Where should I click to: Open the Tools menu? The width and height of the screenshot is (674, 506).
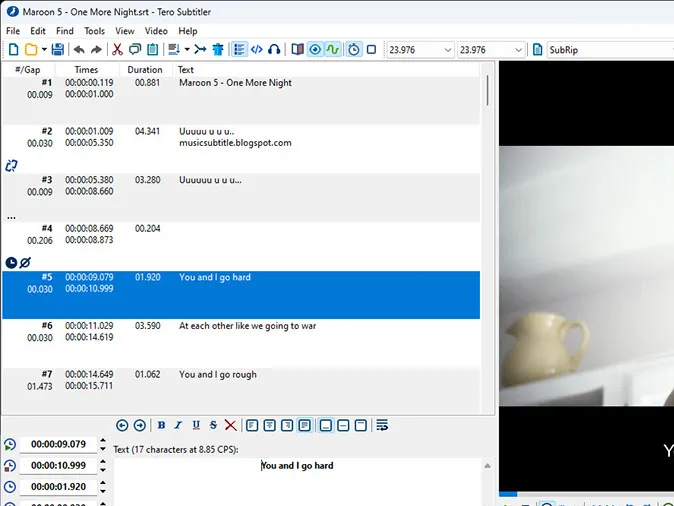[94, 31]
